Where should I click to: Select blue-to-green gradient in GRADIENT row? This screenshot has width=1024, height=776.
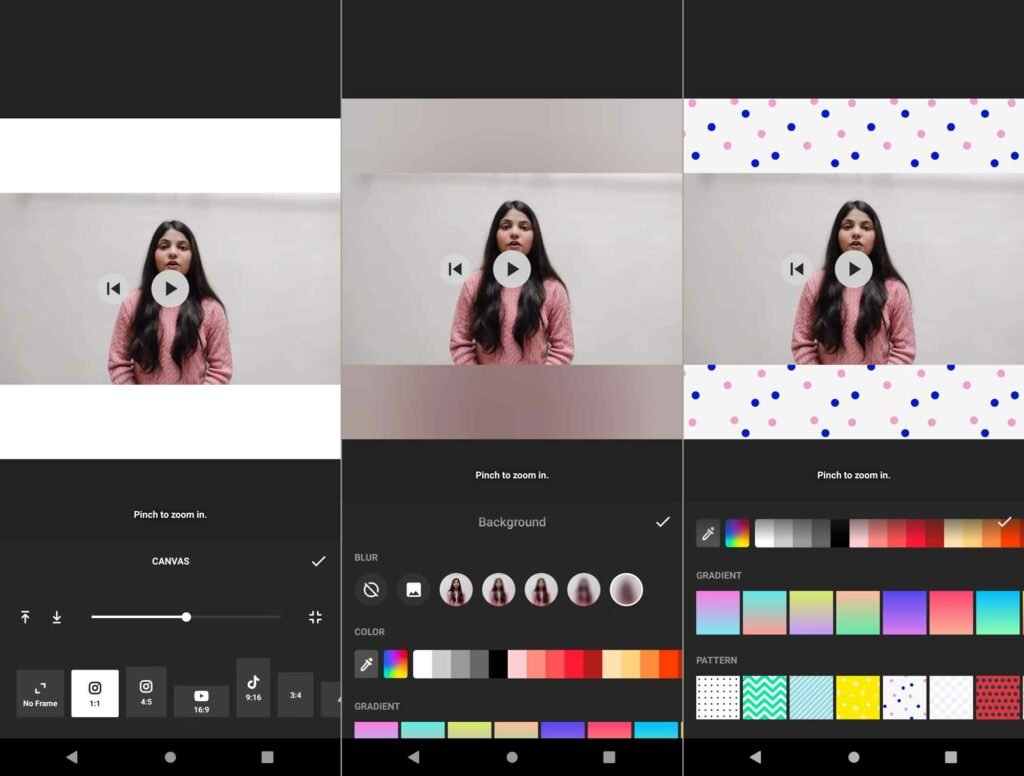[998, 613]
